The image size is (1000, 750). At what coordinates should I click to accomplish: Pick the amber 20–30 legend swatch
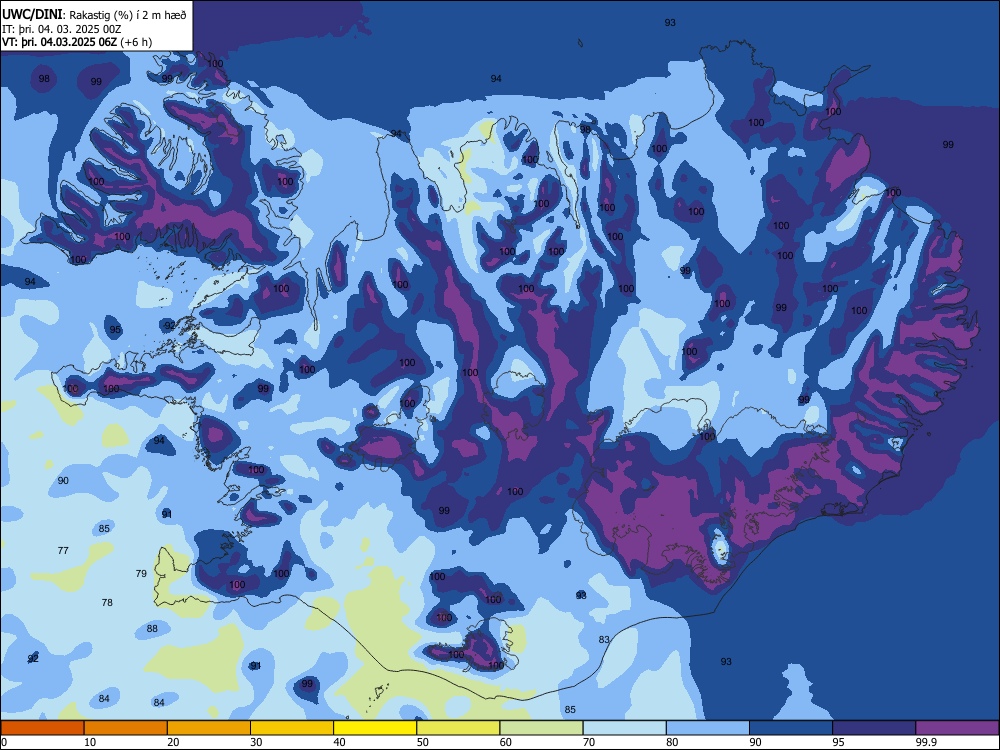(x=209, y=728)
